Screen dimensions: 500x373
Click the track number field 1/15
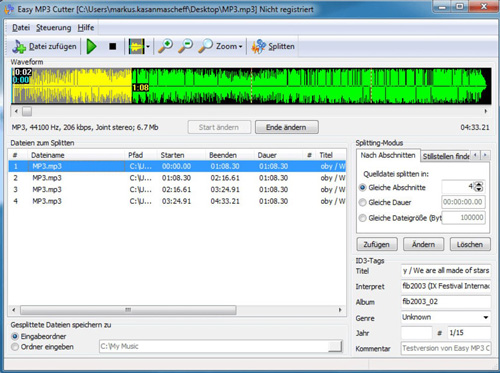pyautogui.click(x=469, y=333)
